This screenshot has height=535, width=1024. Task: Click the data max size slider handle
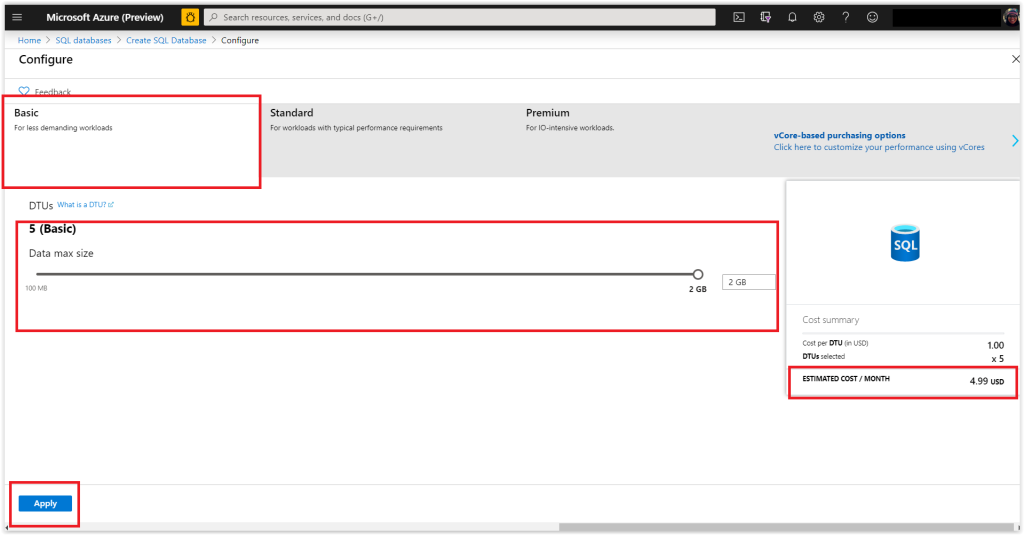click(697, 274)
